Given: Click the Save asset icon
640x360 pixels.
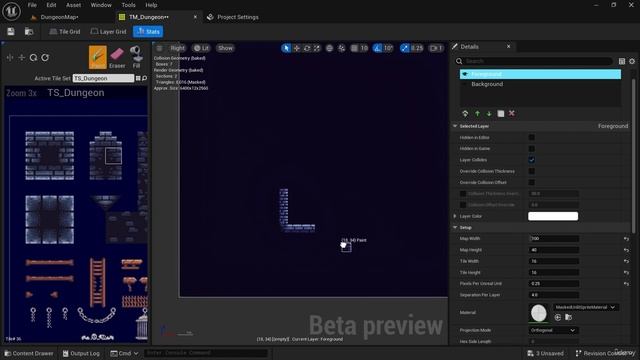Looking at the screenshot, I should (11, 31).
